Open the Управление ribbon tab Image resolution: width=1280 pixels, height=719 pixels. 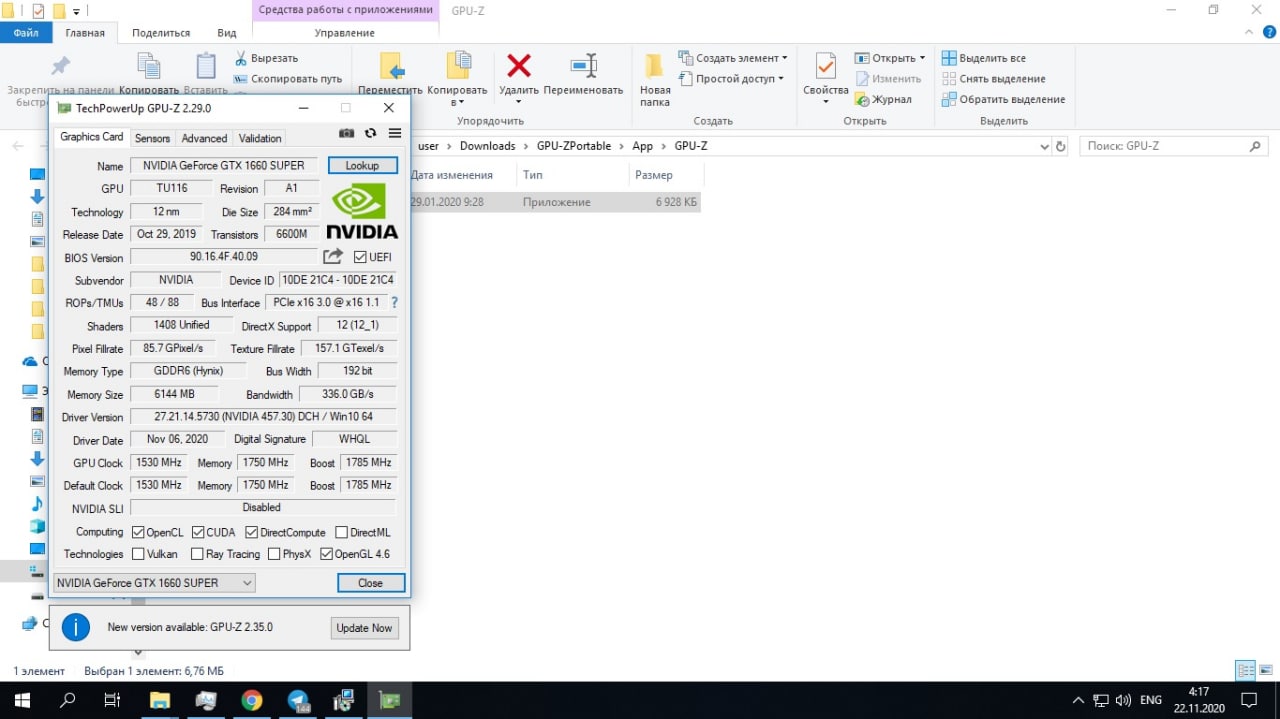pos(345,33)
